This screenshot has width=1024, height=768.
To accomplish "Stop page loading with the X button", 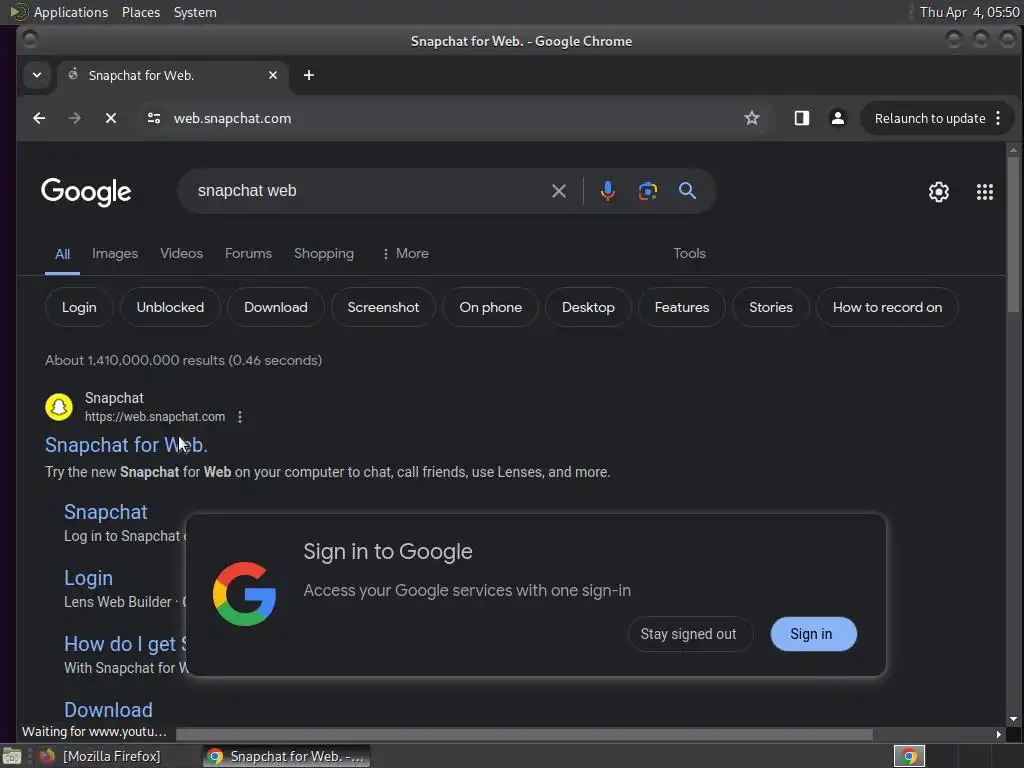I will 111,118.
